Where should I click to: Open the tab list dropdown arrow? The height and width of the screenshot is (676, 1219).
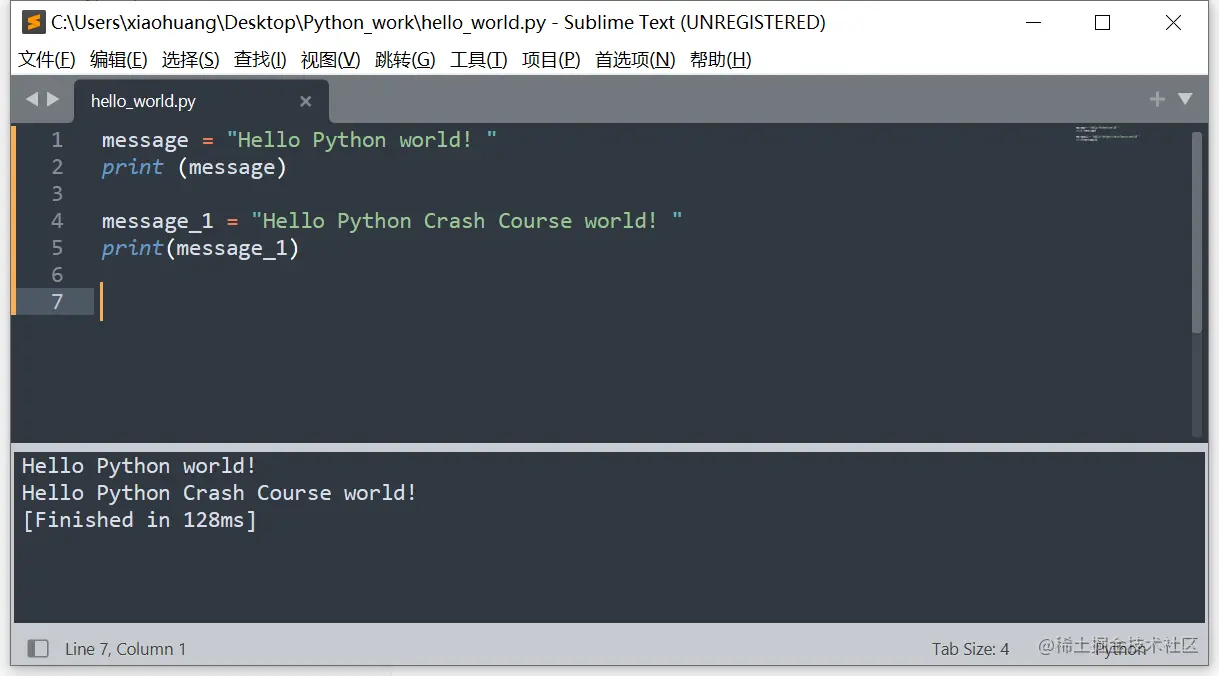coord(1185,99)
